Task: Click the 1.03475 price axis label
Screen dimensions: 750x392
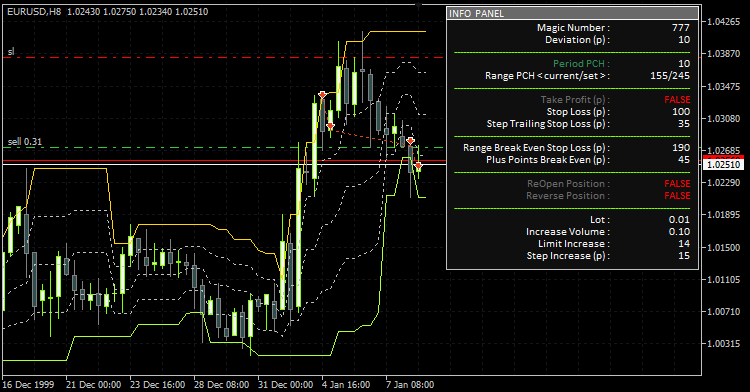Action: [x=724, y=87]
